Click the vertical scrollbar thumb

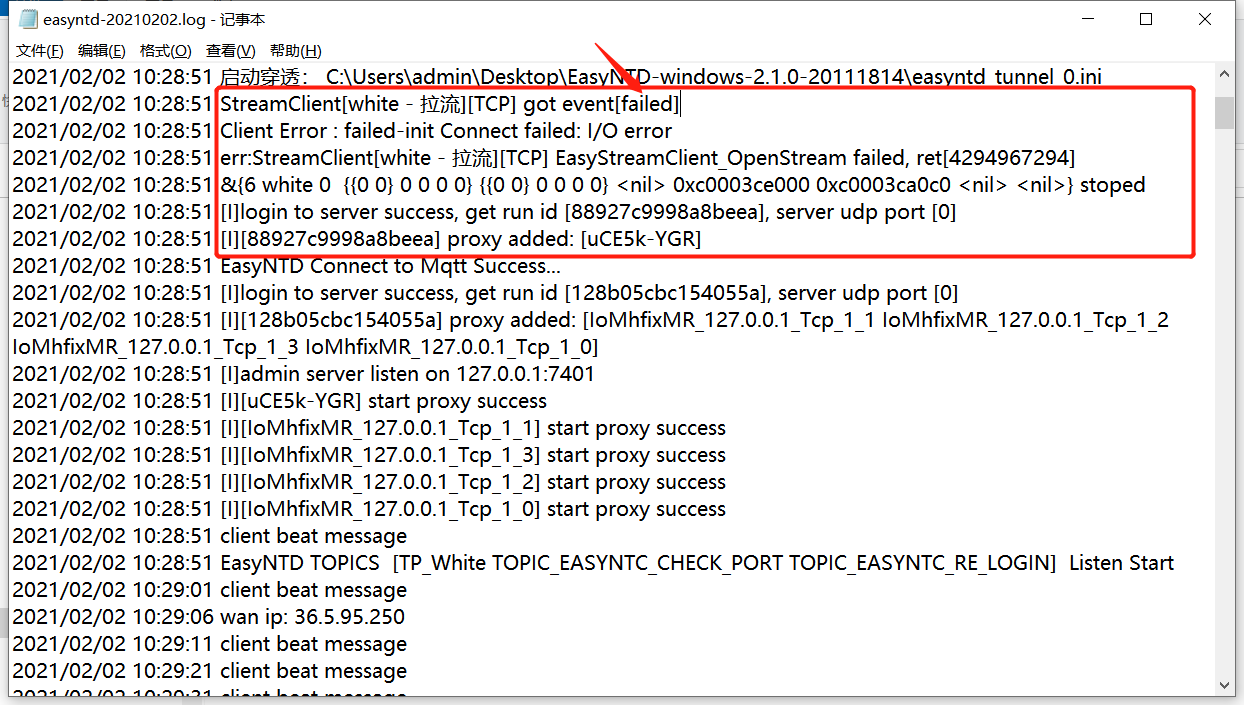coord(1224,112)
